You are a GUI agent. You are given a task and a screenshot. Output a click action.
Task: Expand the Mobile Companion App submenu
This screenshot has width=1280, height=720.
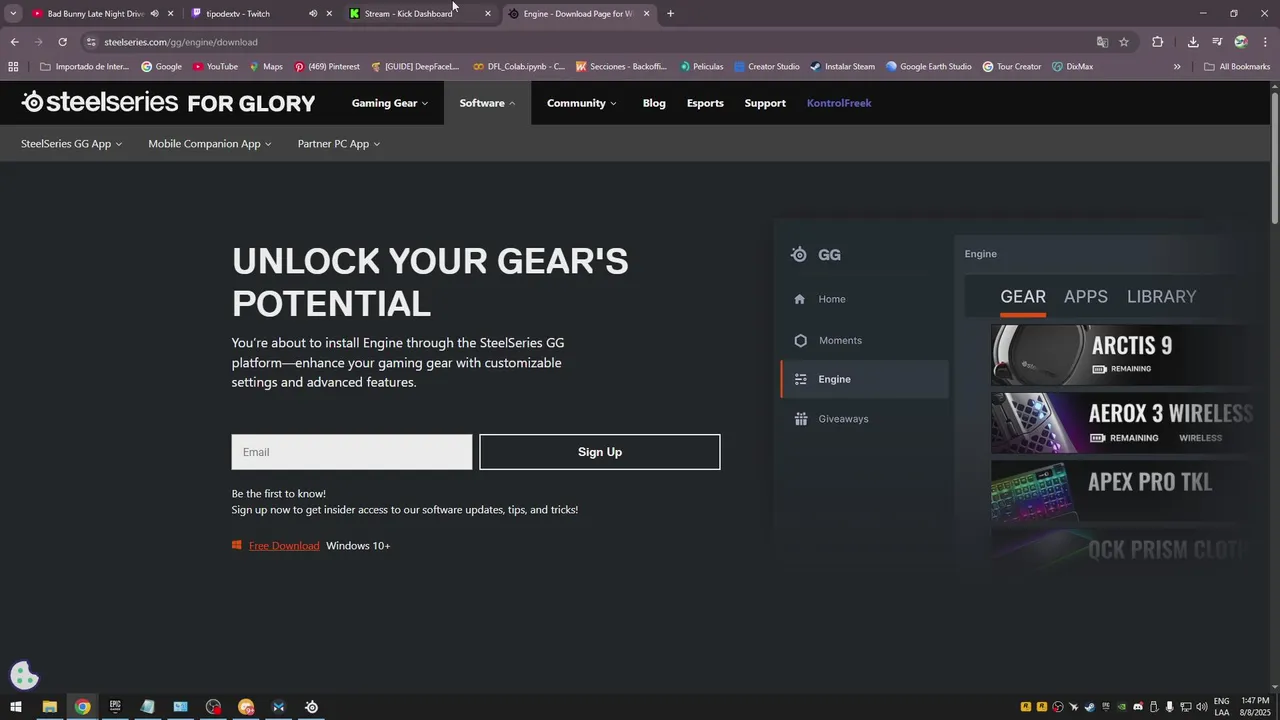click(x=210, y=144)
